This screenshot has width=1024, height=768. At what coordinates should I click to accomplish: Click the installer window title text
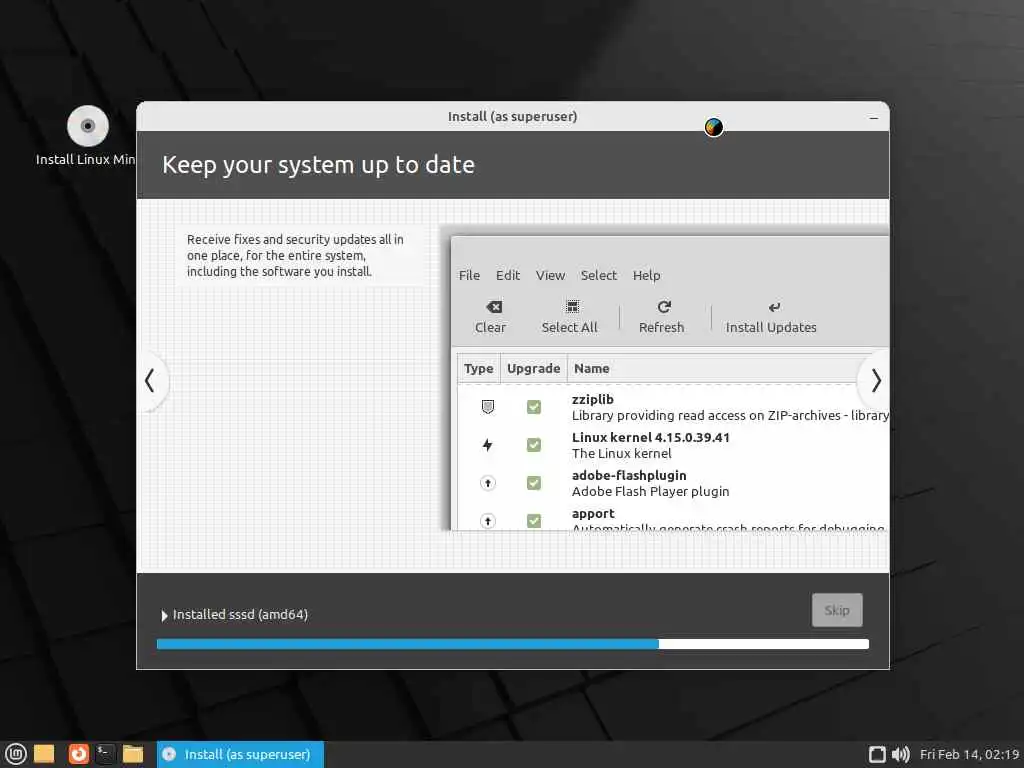(512, 116)
